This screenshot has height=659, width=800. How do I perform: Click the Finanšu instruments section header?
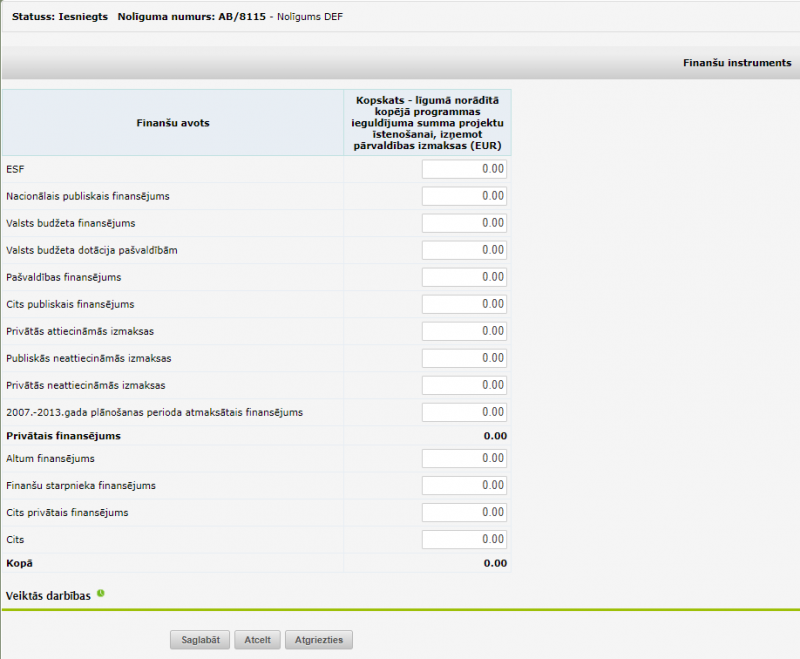click(737, 63)
